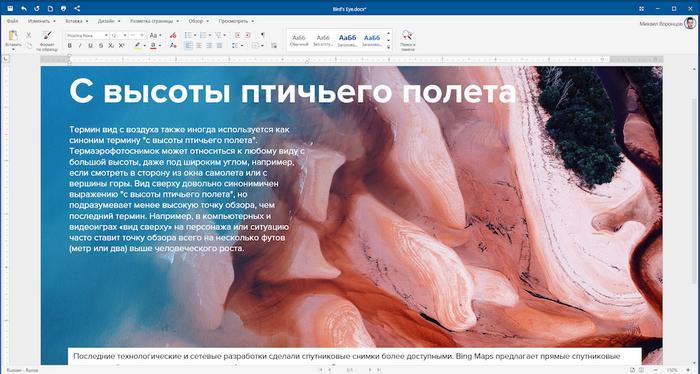Align the text left
The width and height of the screenshot is (700, 374).
pos(188,46)
